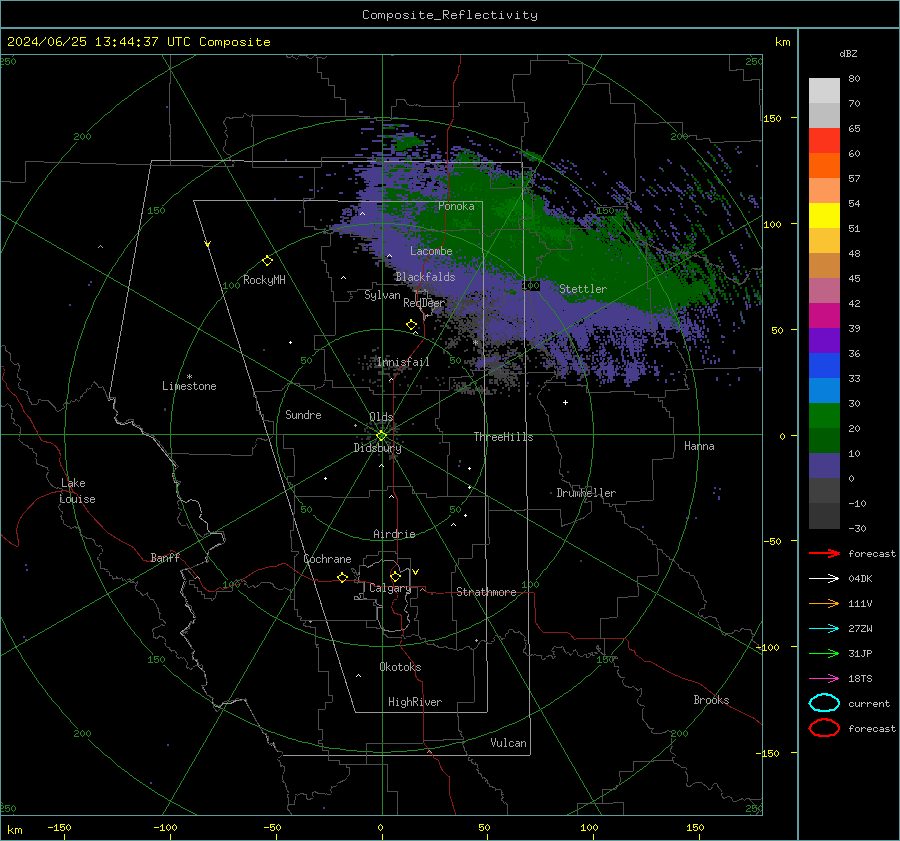Click the HighRiver town label

click(x=415, y=702)
